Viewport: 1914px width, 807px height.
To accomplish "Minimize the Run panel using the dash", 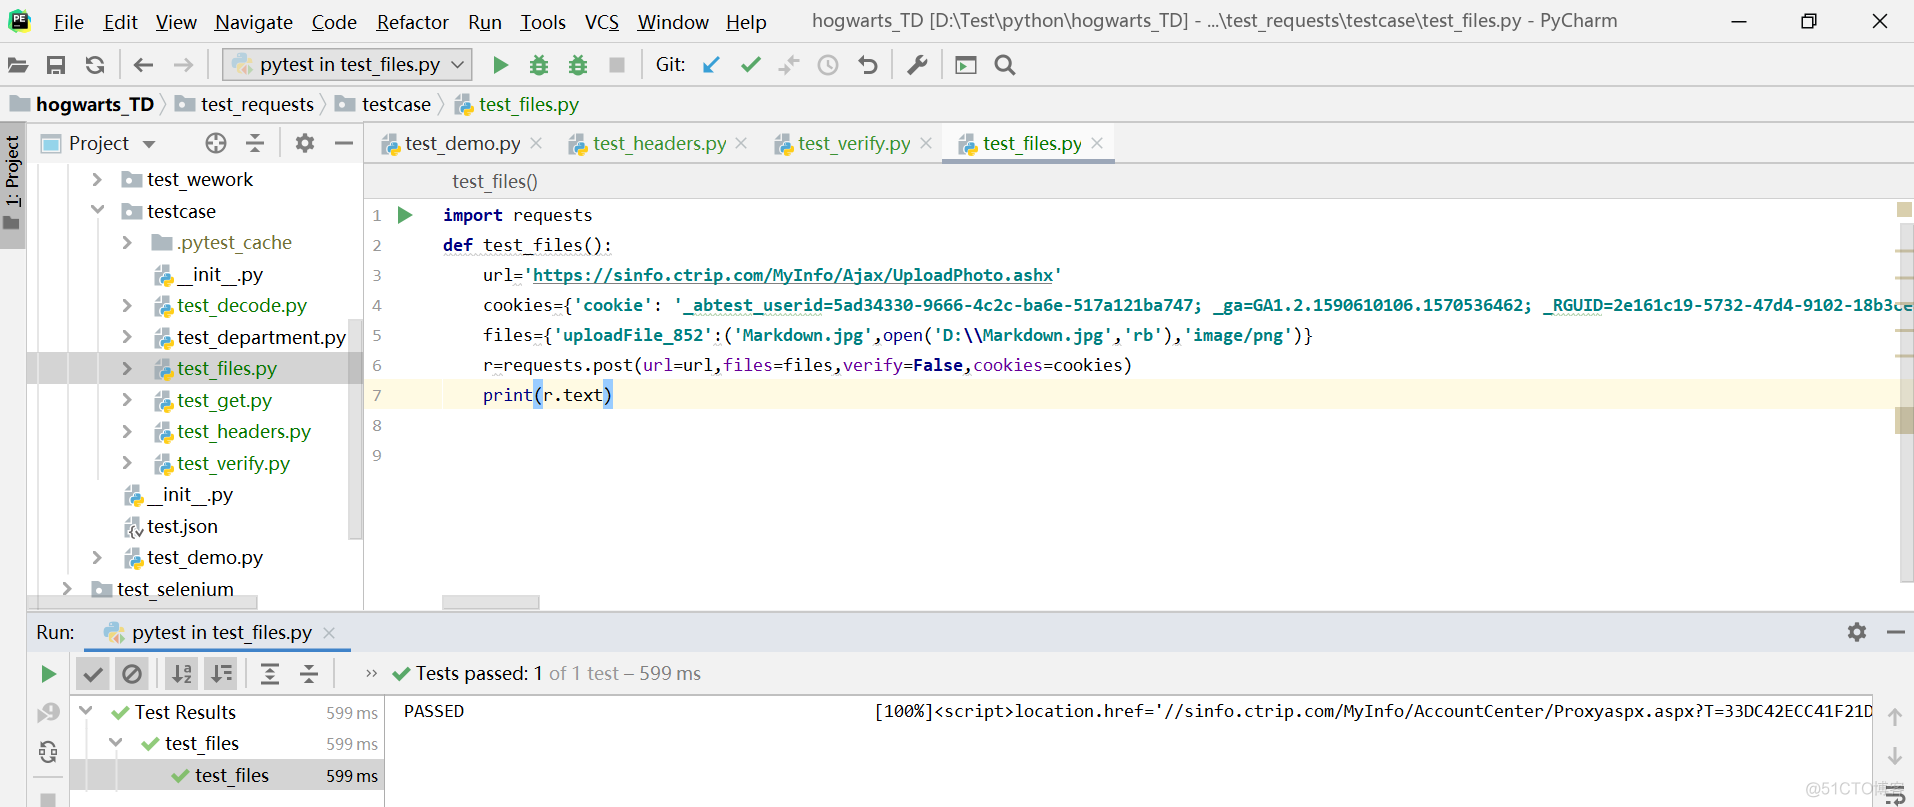I will click(1895, 632).
